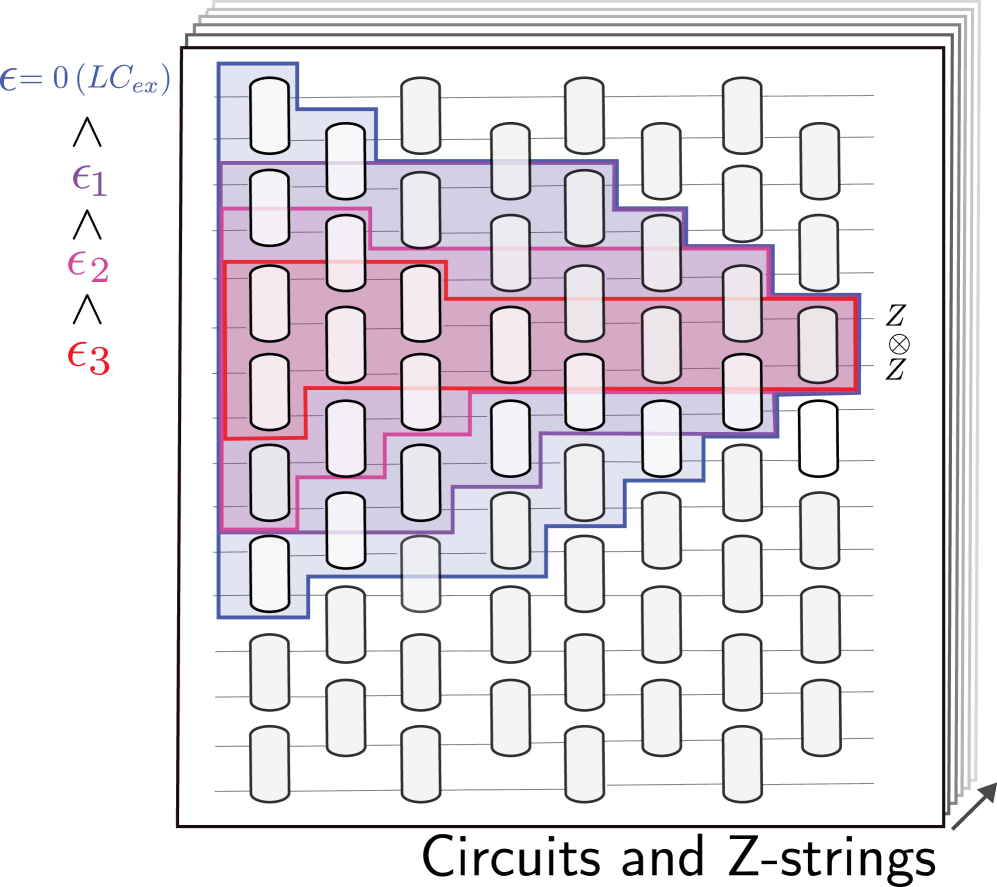The width and height of the screenshot is (997, 887).
Task: Click the wedge symbol between ϵ1 and ϵ2
Action: (x=87, y=224)
